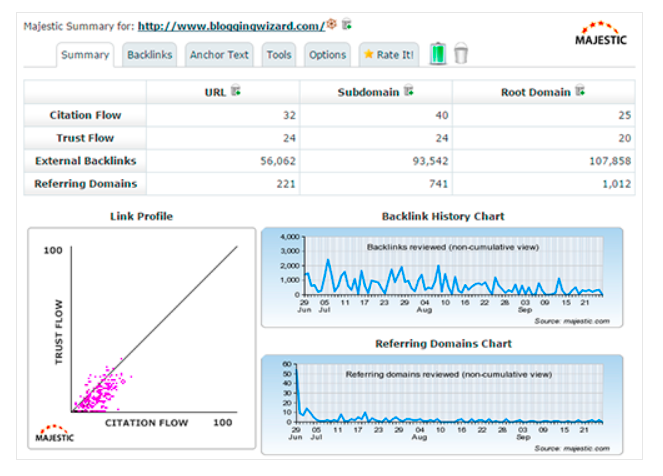Click the Rate It! star button

(x=389, y=55)
